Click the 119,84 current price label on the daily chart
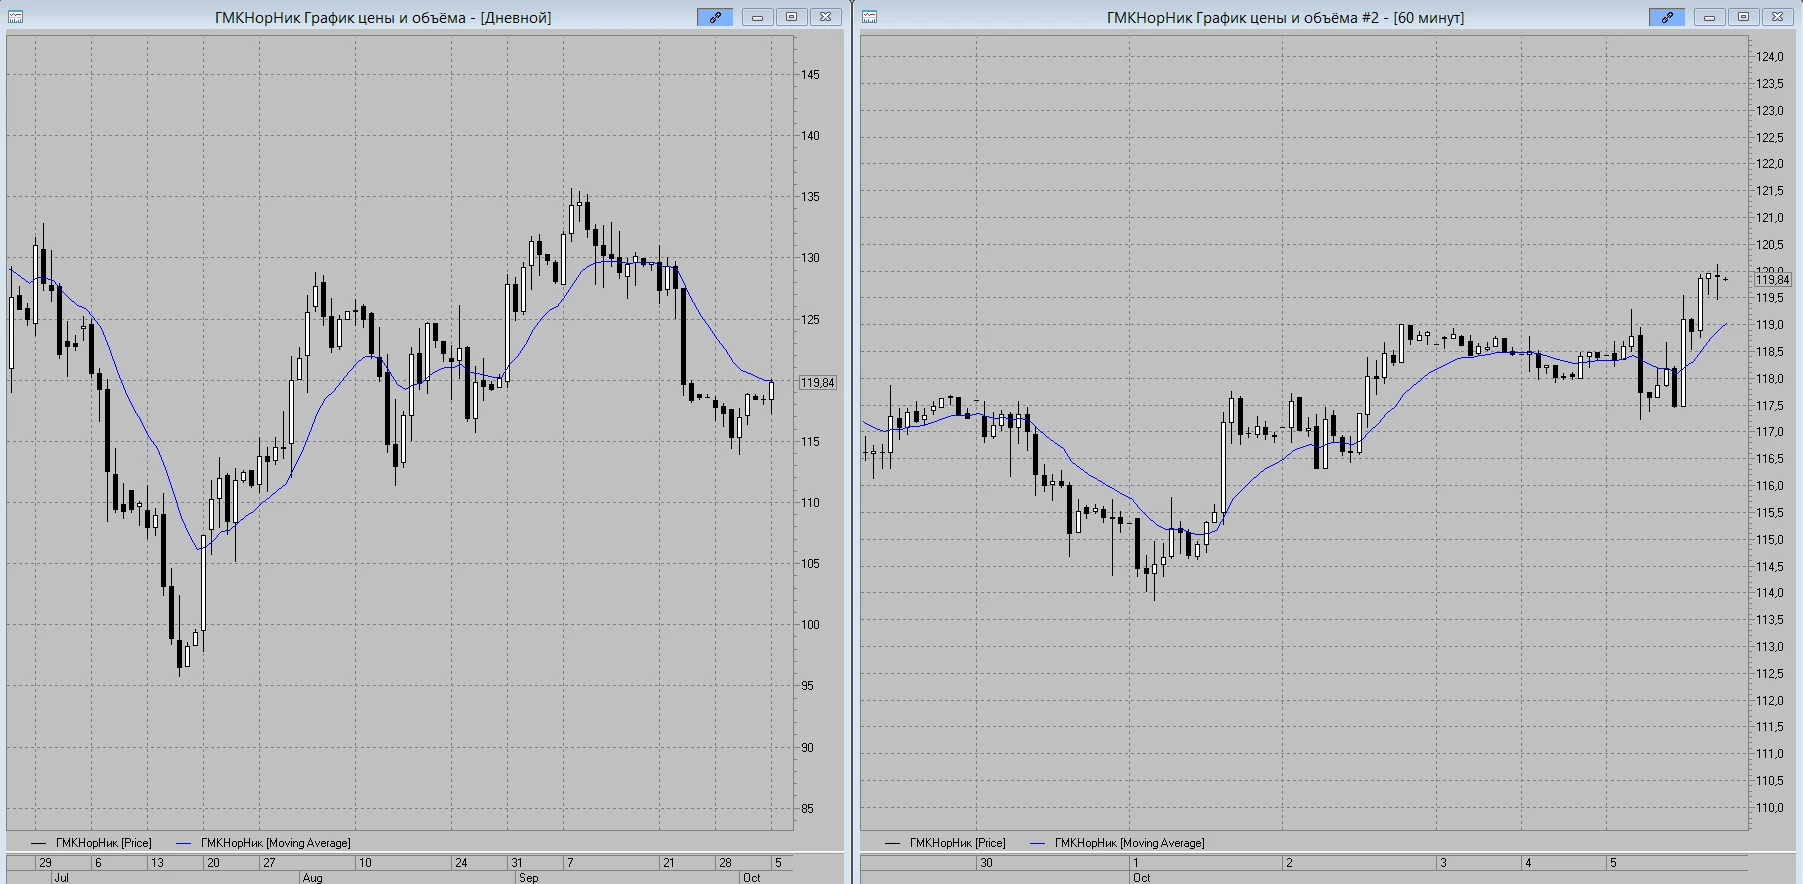Screen dimensions: 1803x884 817,383
